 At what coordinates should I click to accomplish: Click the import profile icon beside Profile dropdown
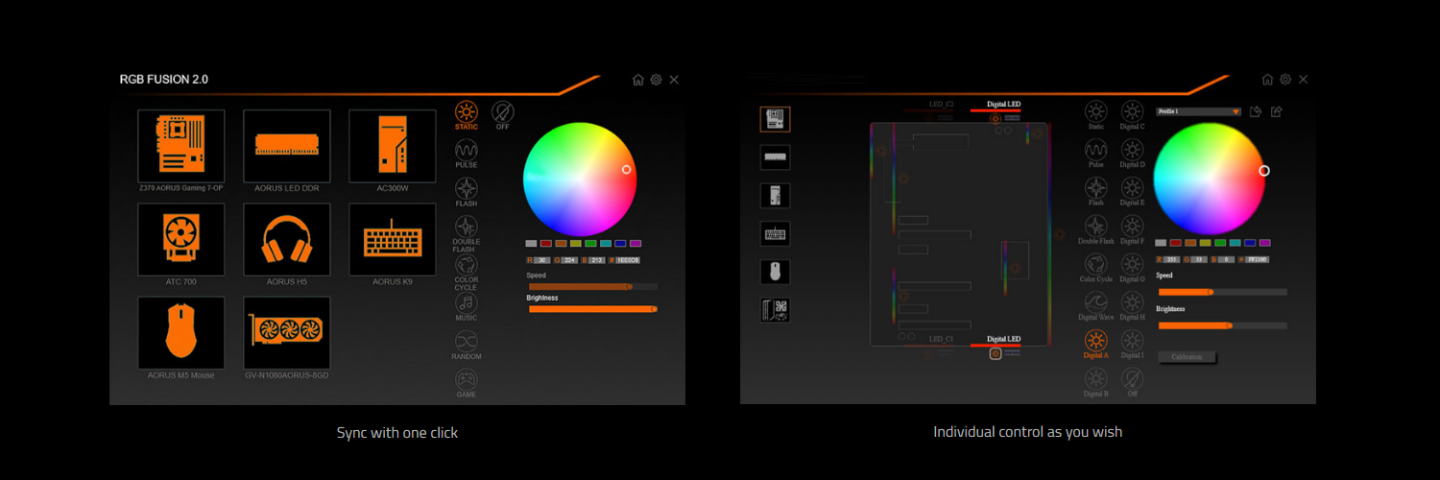point(1256,112)
